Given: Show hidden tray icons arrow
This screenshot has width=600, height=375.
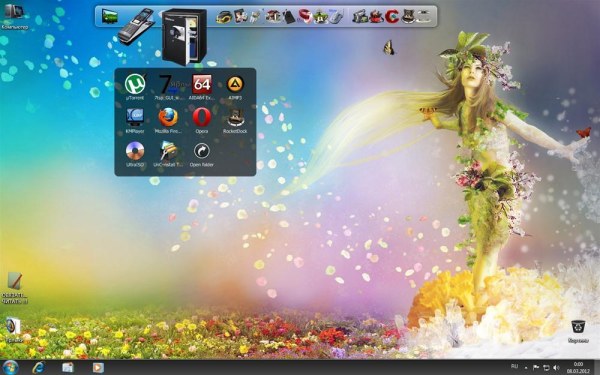Looking at the screenshot, I should tap(526, 368).
